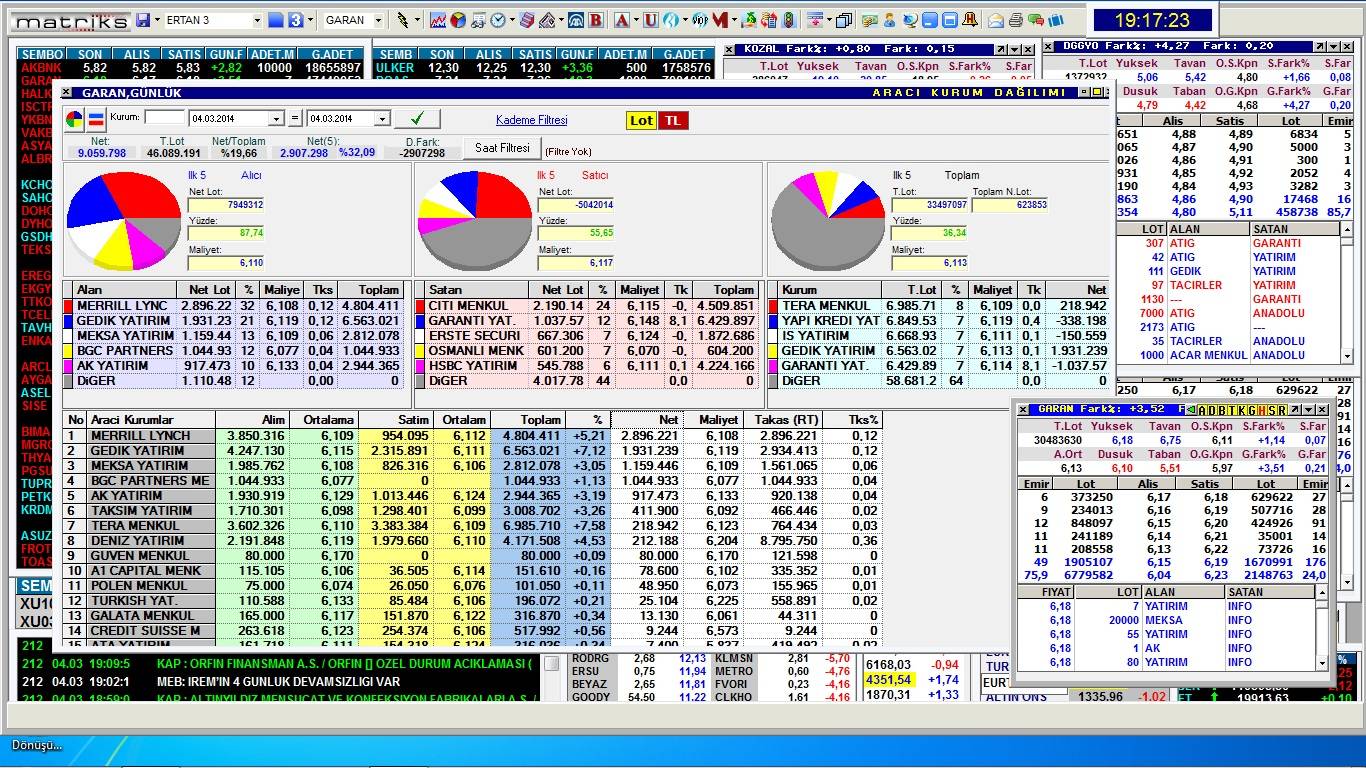Open the Kademe Filtresi link
The height and width of the screenshot is (768, 1366).
[x=531, y=120]
